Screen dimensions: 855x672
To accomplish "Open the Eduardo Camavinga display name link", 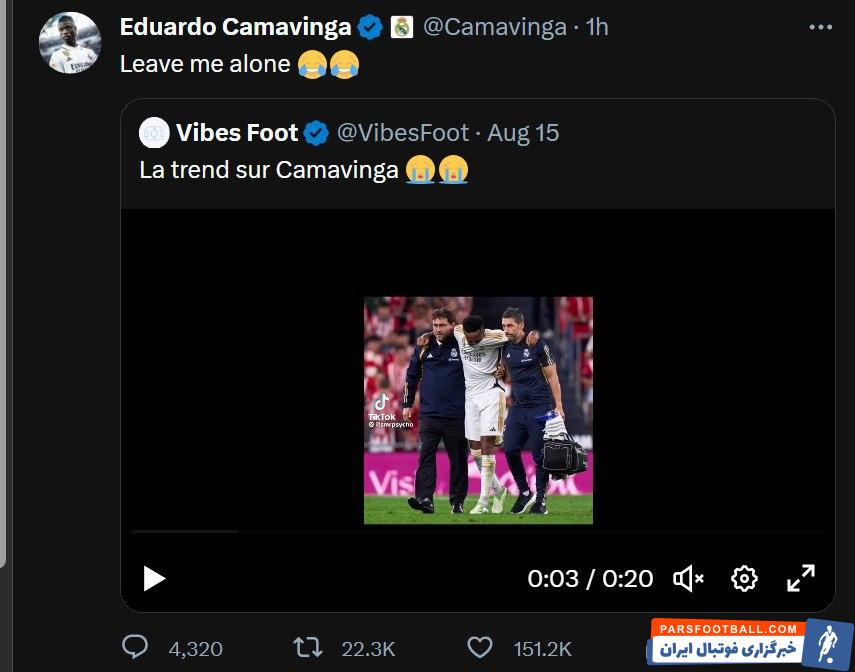I will tap(235, 28).
